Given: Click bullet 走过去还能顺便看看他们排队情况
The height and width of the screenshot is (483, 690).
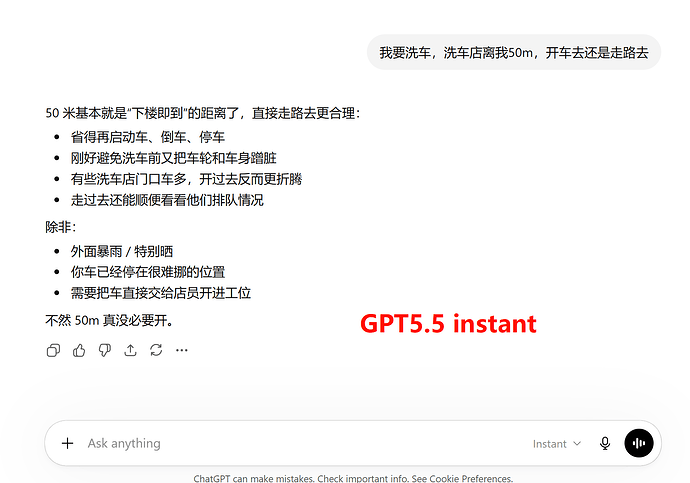Looking at the screenshot, I should pyautogui.click(x=167, y=200).
